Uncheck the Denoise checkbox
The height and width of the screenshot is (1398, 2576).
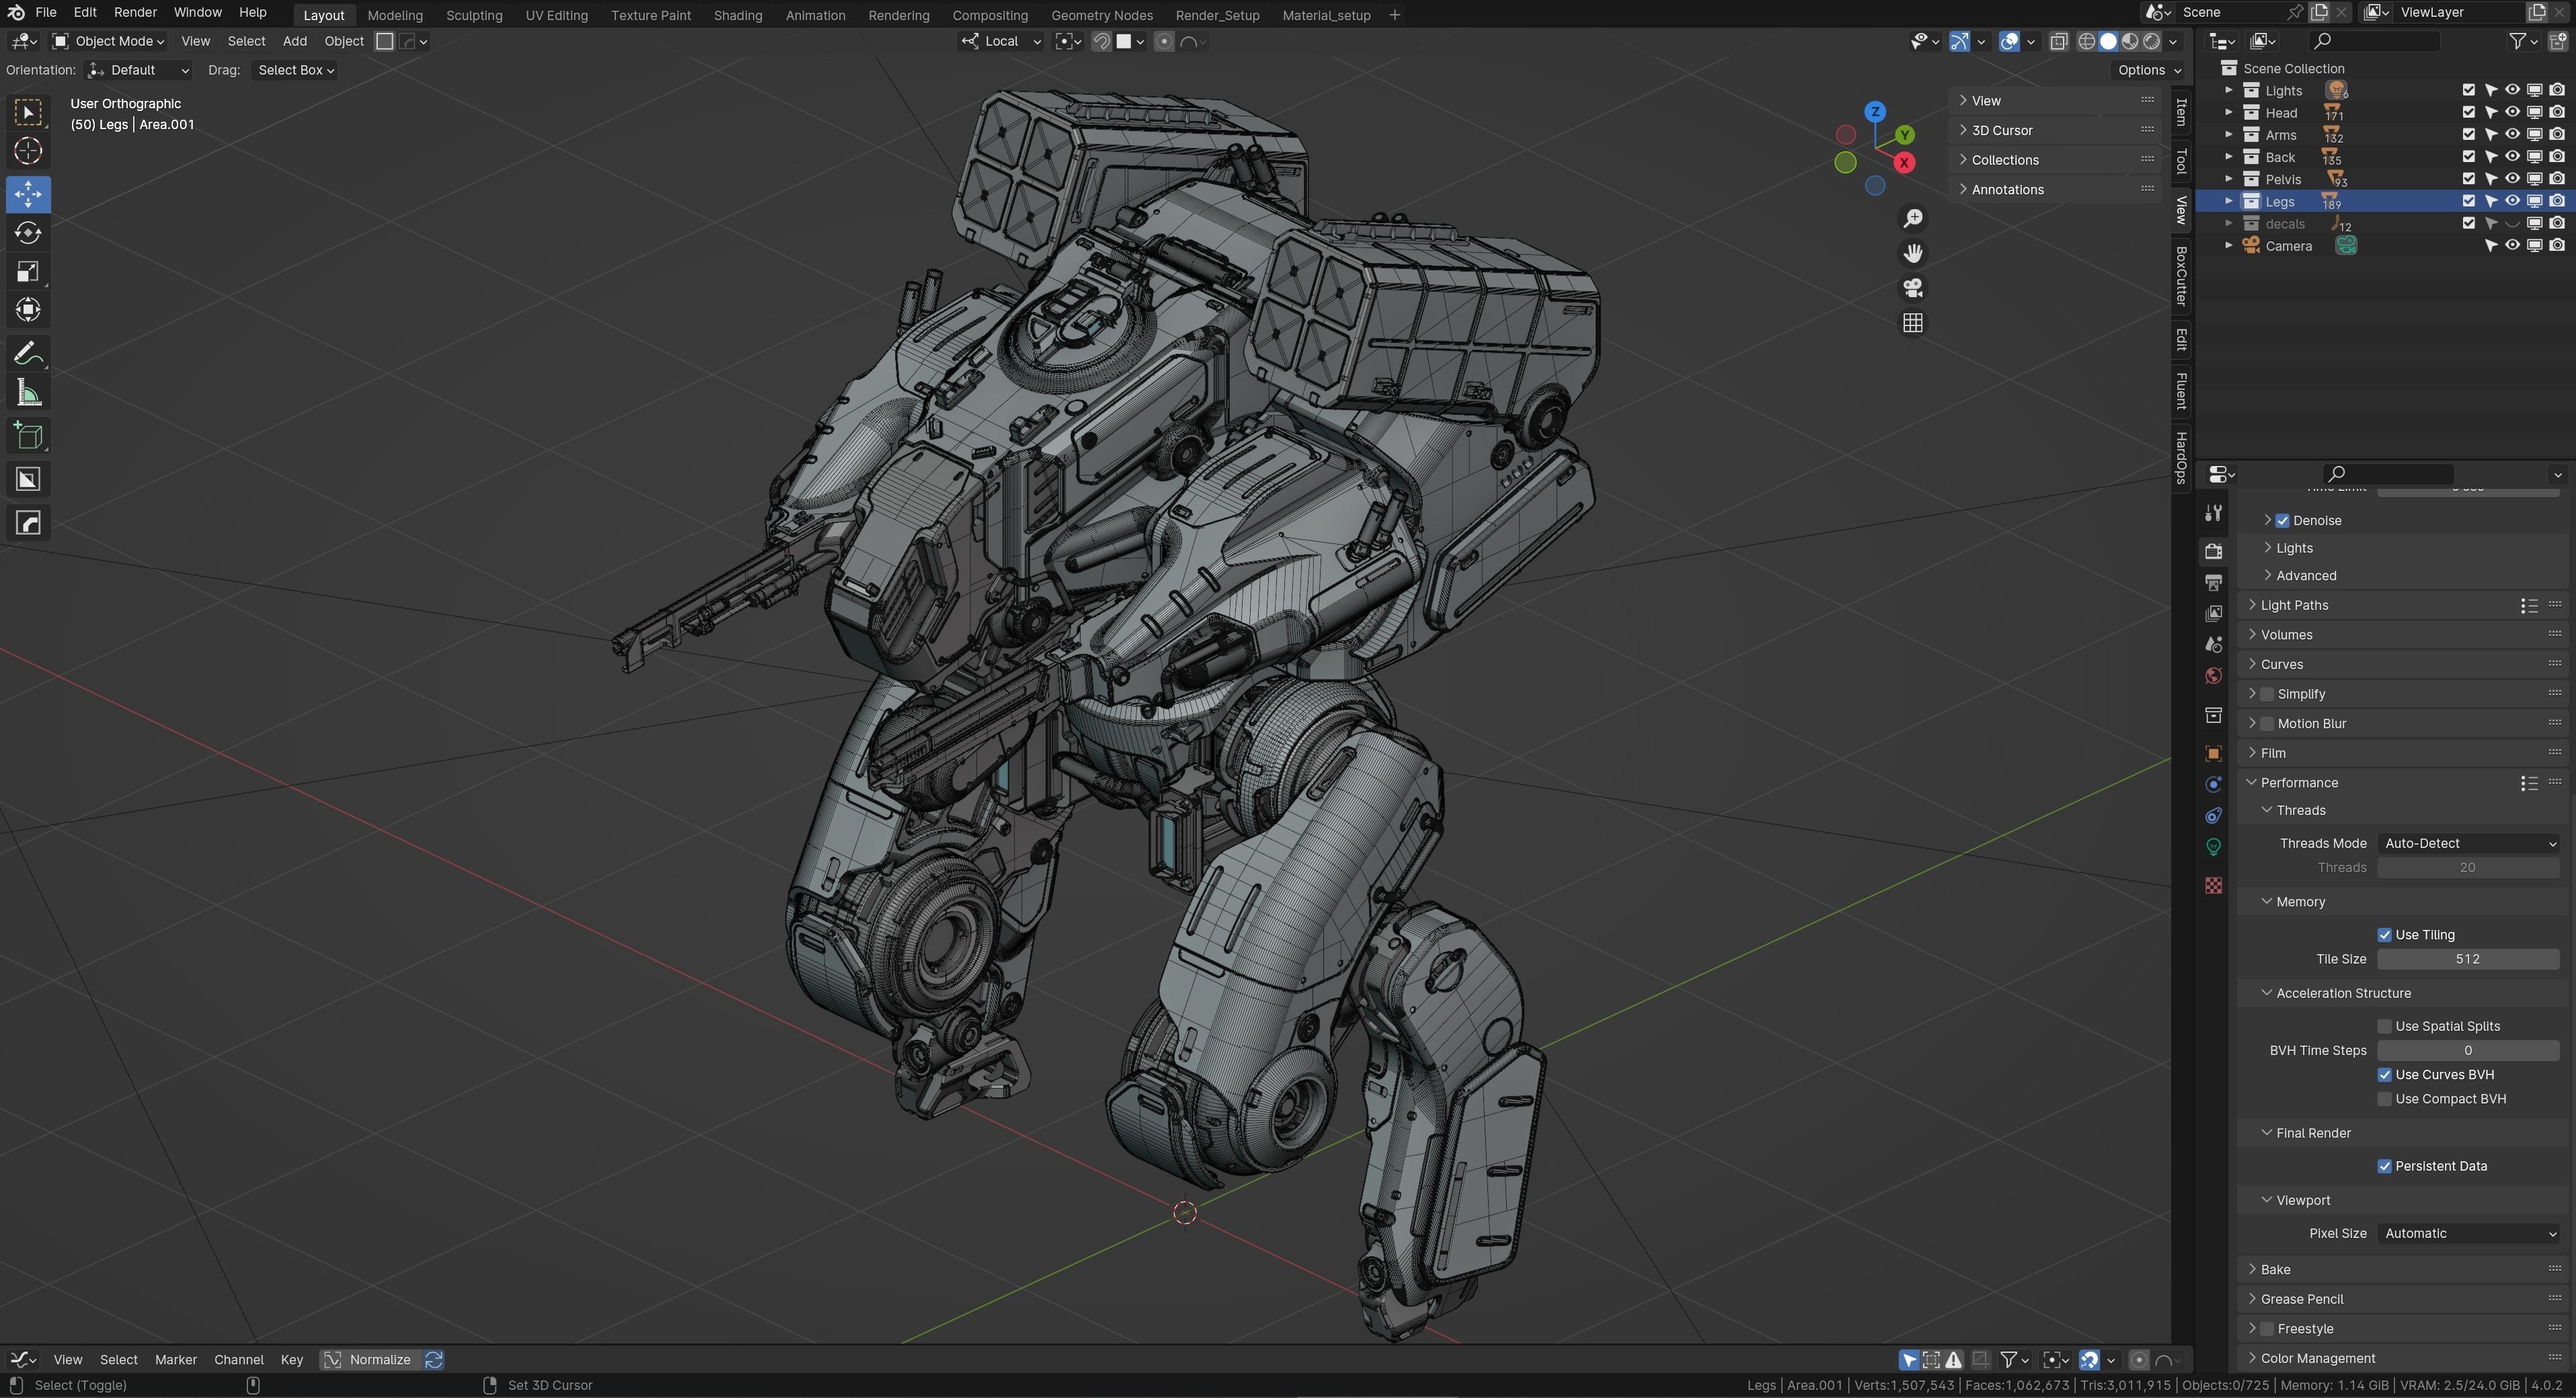(2283, 521)
